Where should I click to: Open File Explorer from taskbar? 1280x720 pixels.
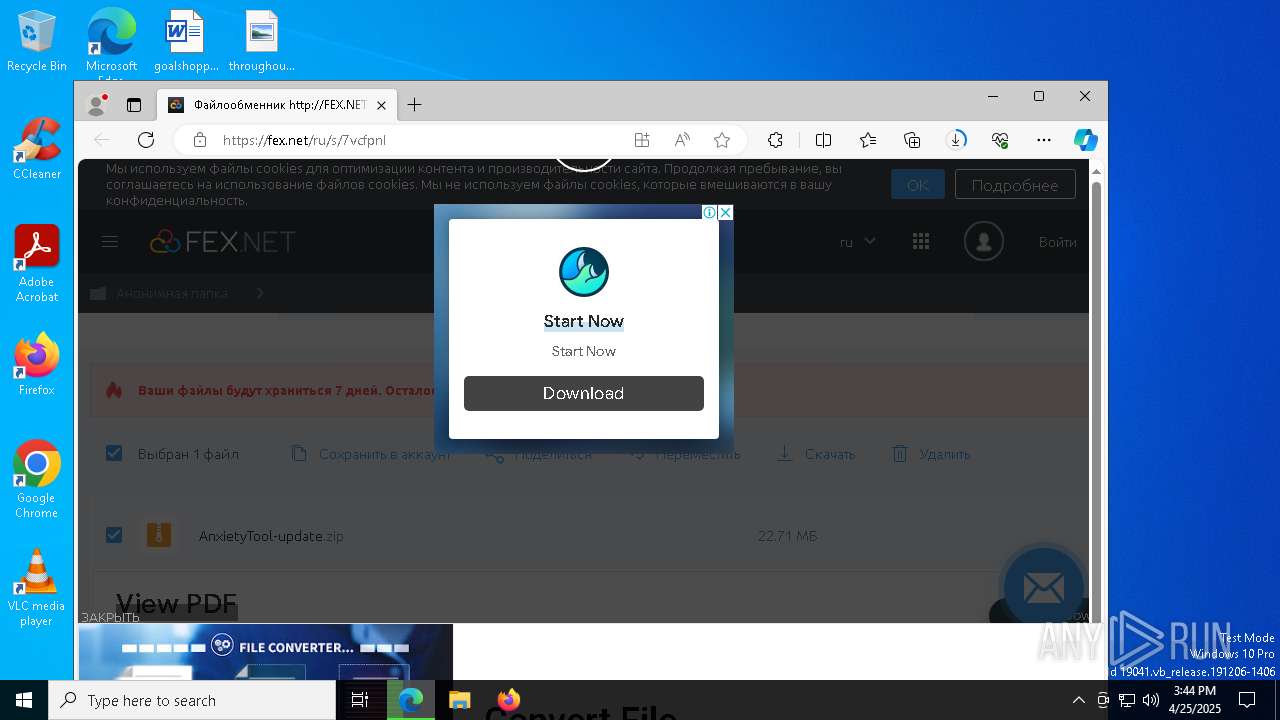pos(460,700)
